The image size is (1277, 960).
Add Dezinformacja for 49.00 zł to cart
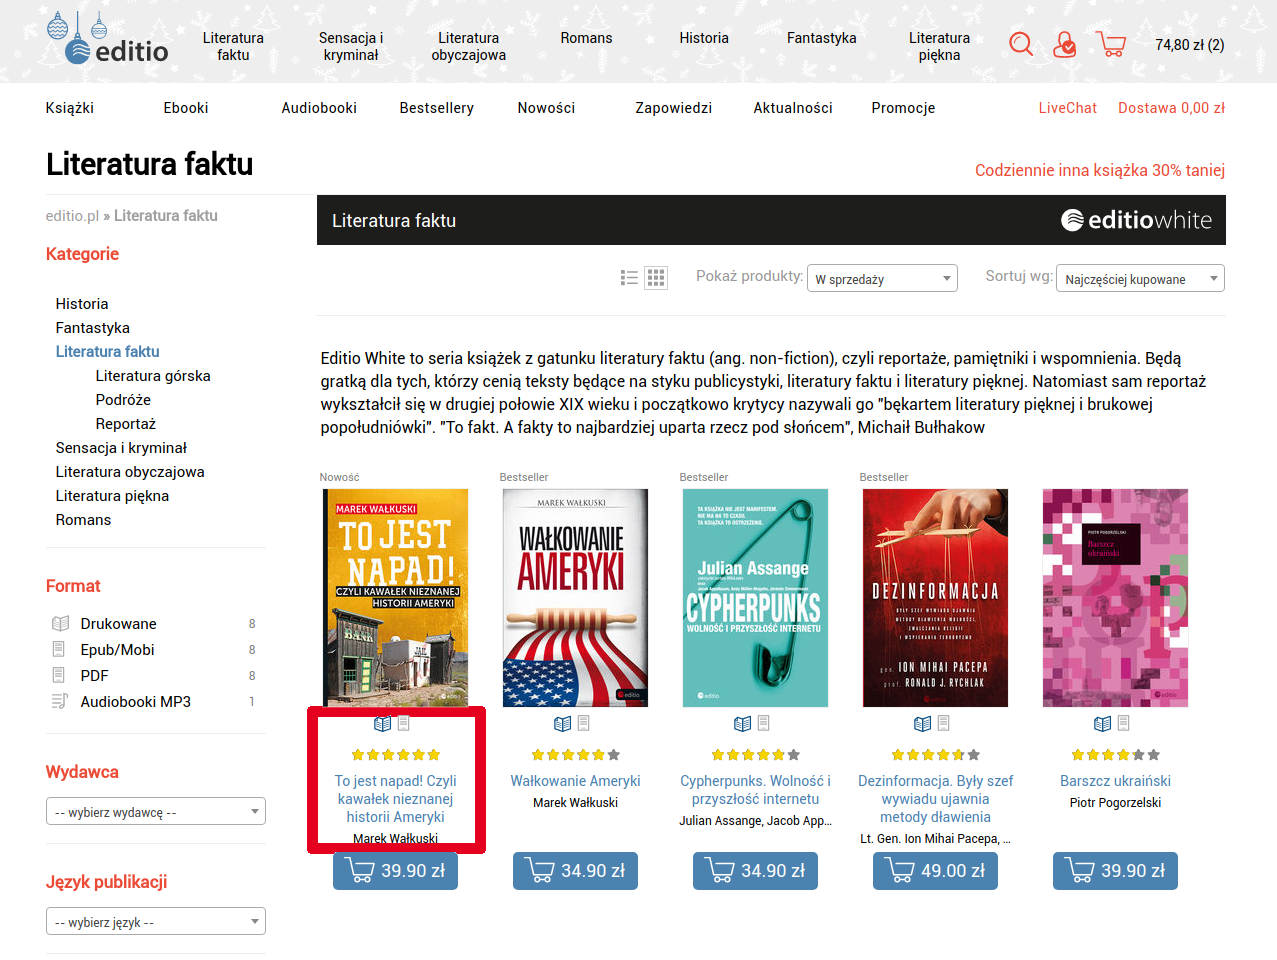935,870
